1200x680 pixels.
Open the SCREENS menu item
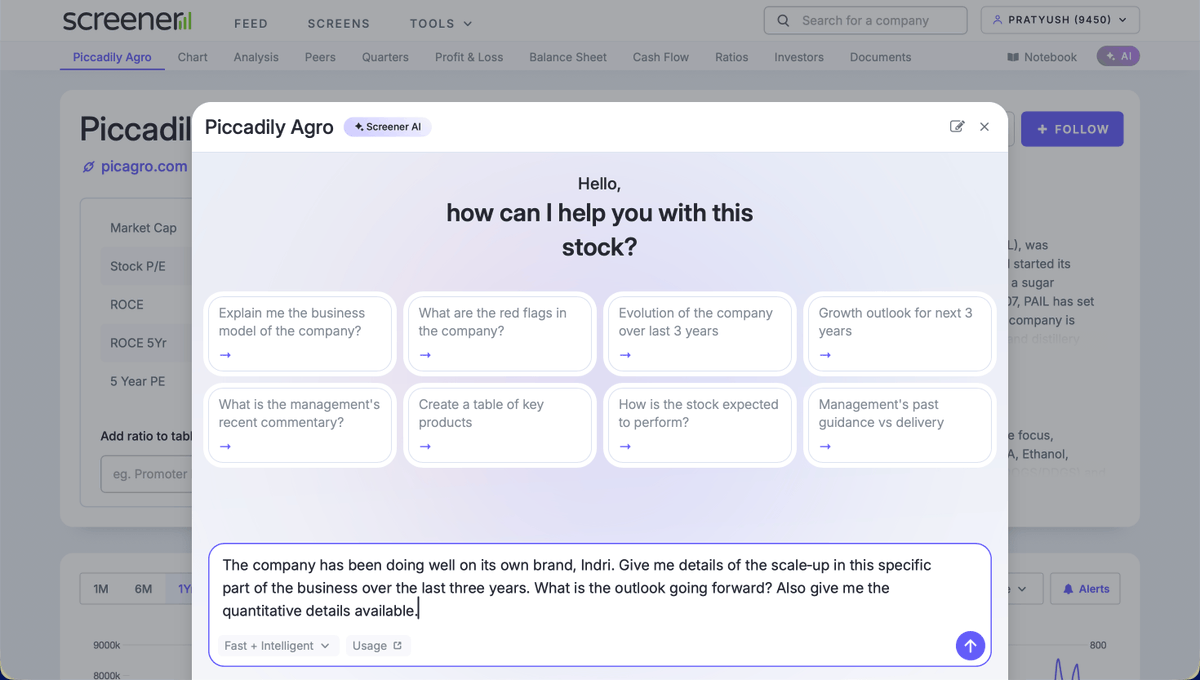tap(338, 23)
